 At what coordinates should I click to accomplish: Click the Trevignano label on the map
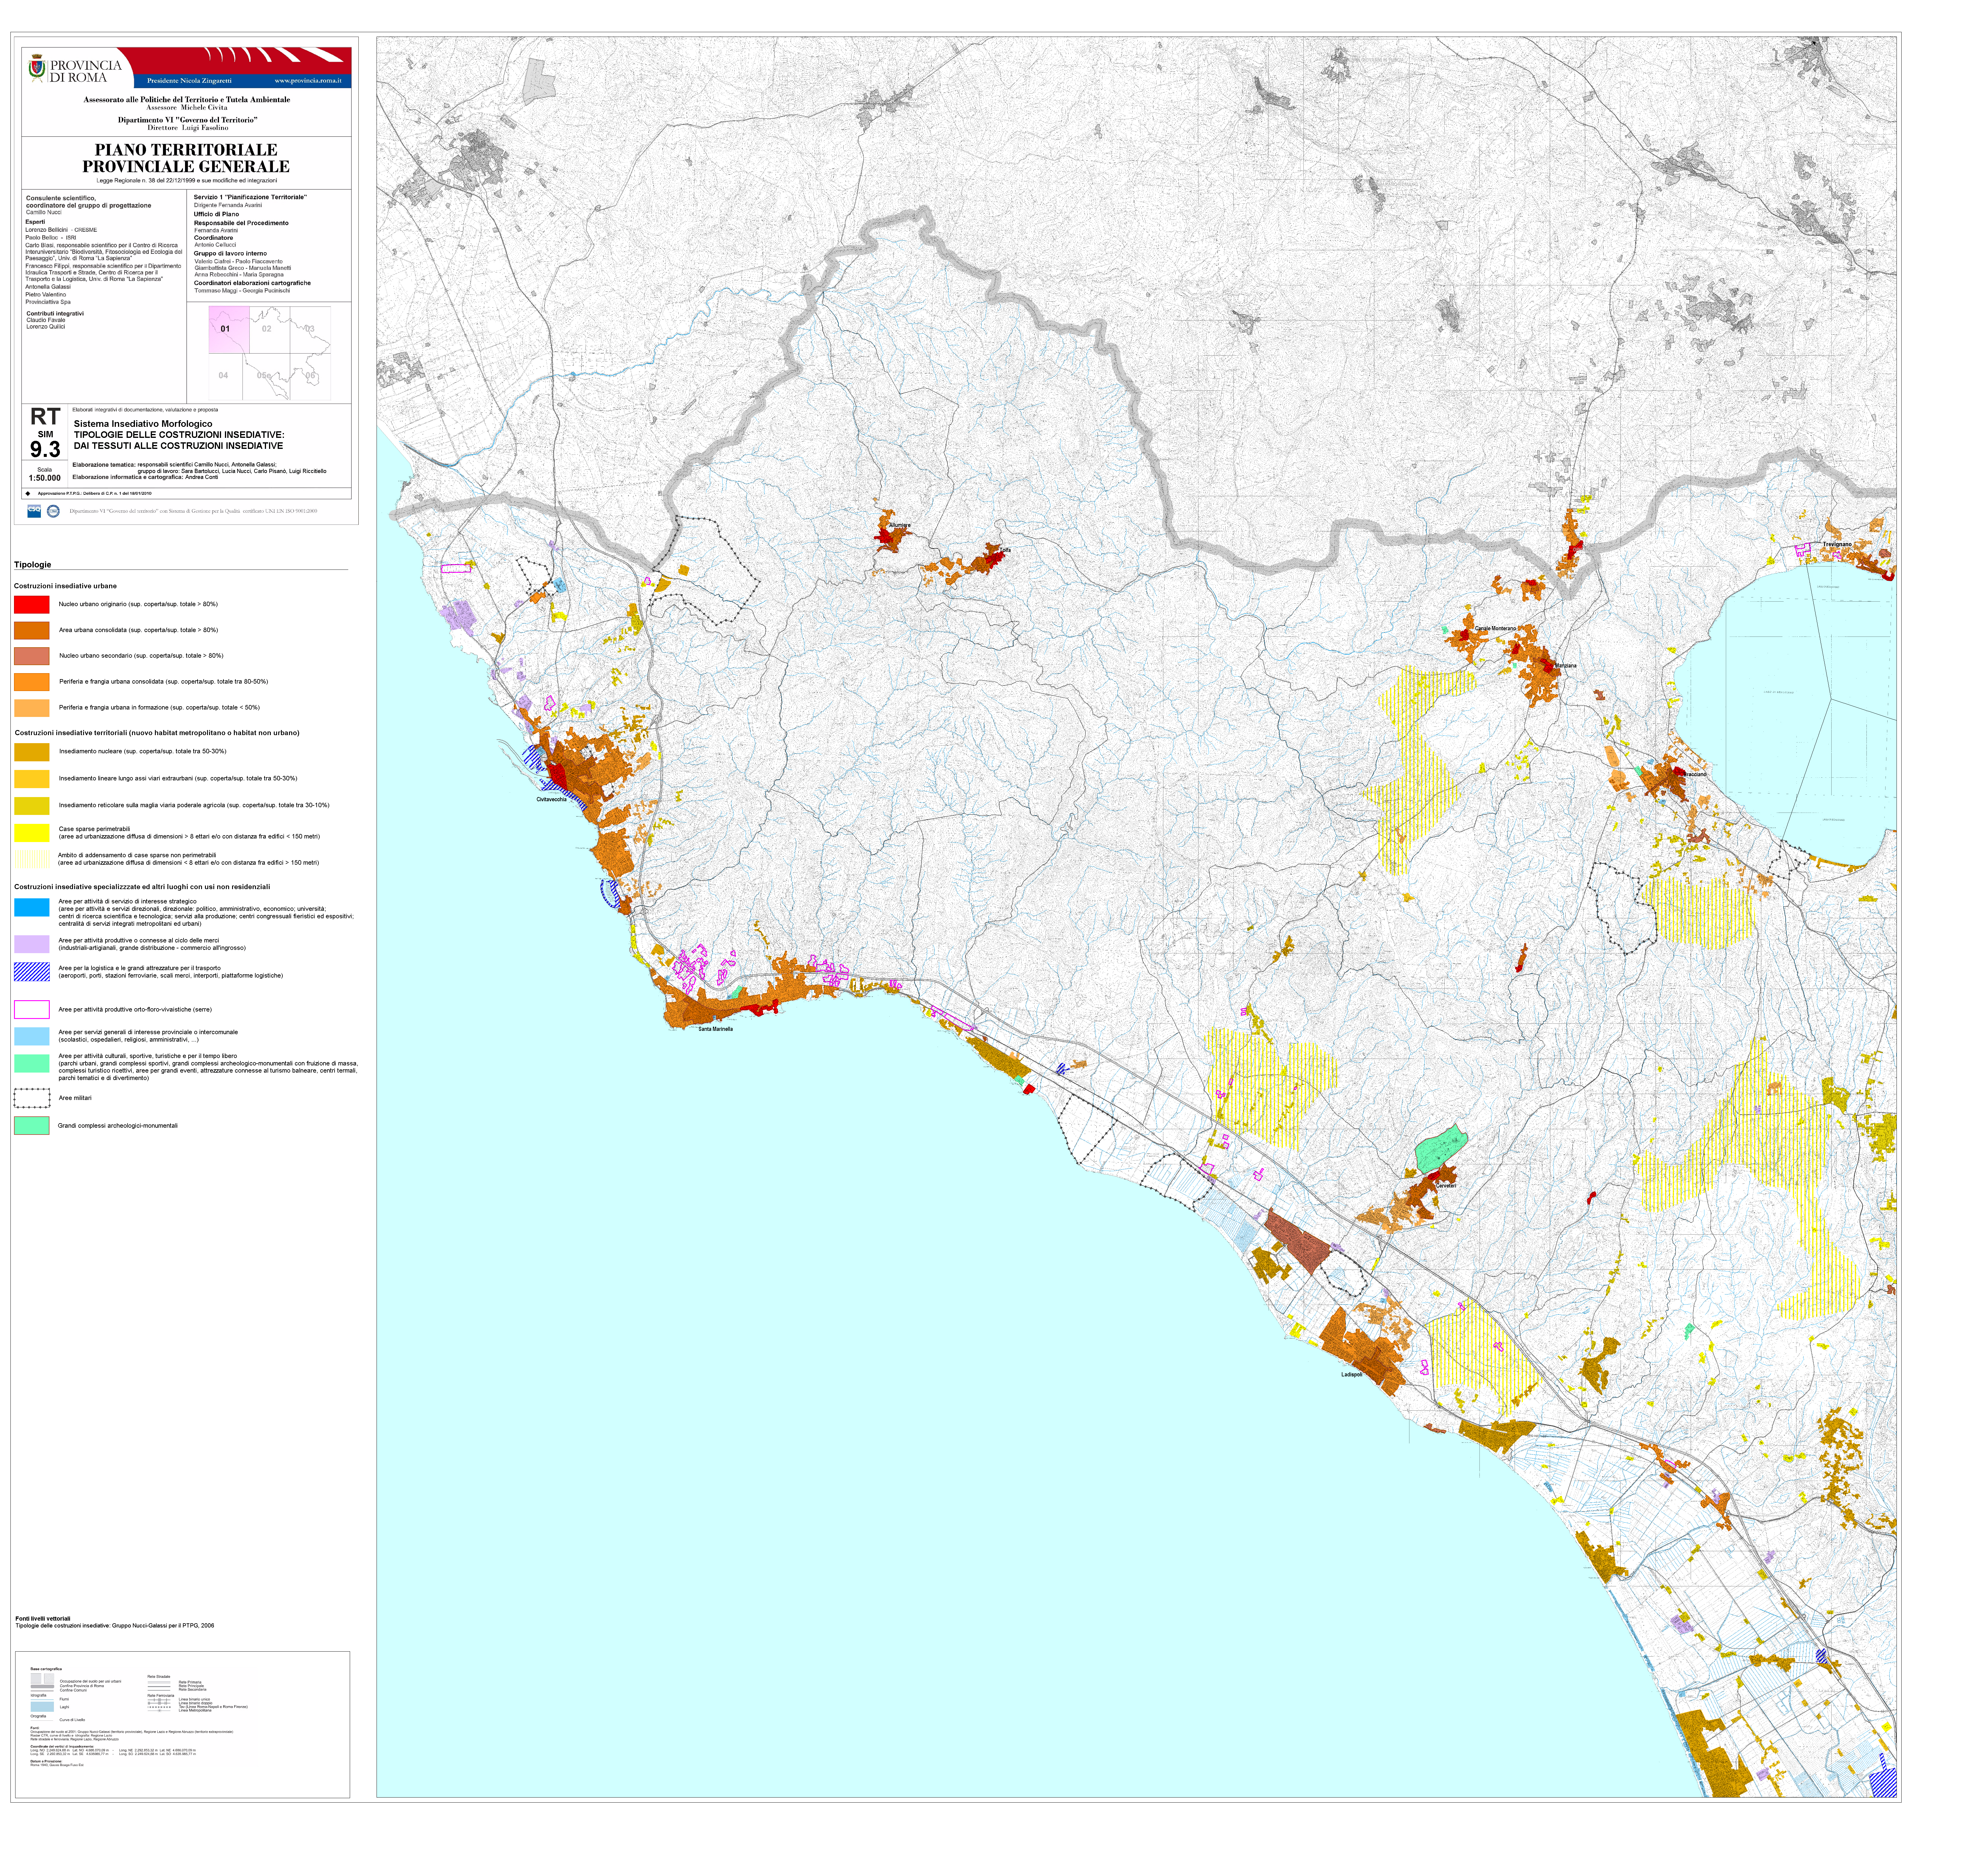[1837, 545]
